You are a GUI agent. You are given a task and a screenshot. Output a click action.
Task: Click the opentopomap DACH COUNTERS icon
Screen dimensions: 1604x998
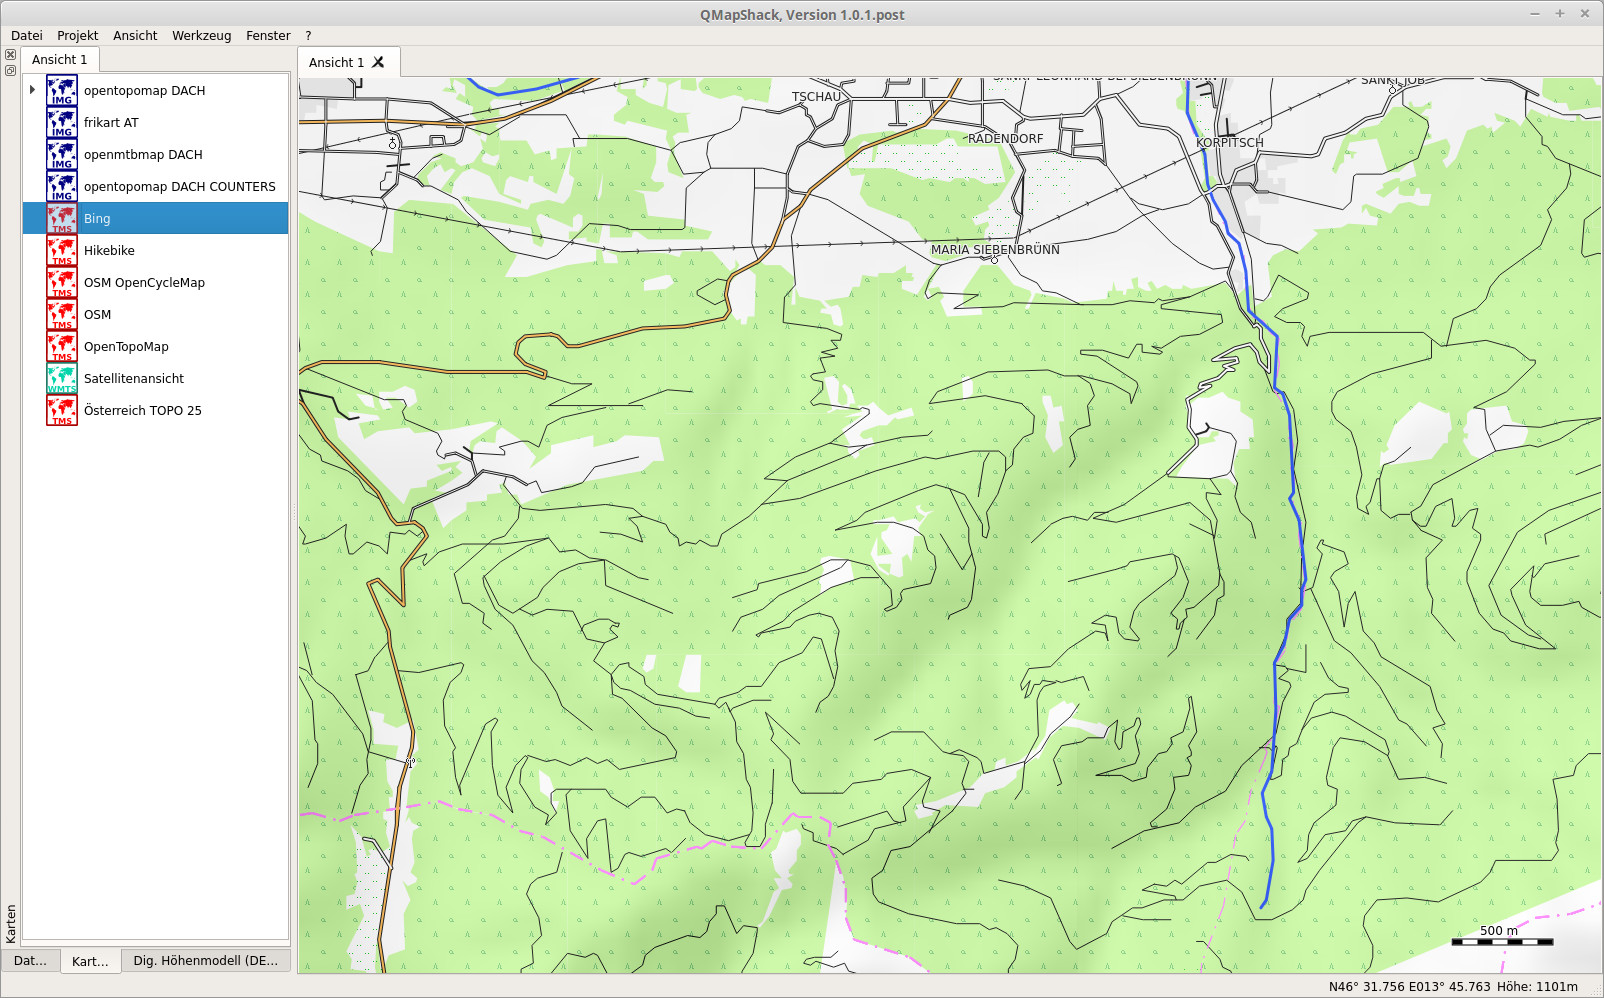(x=62, y=186)
